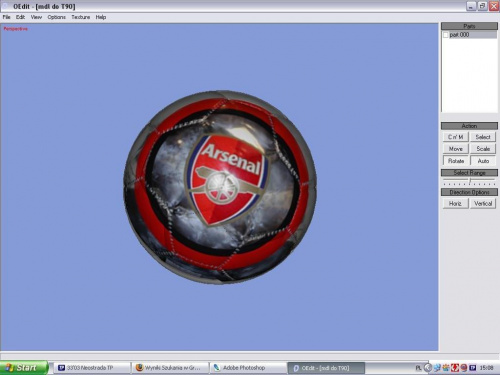
Task: Activate the Select action button
Action: coord(483,137)
